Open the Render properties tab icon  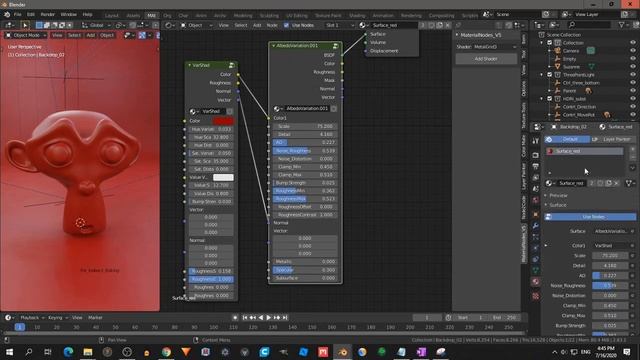[x=536, y=155]
